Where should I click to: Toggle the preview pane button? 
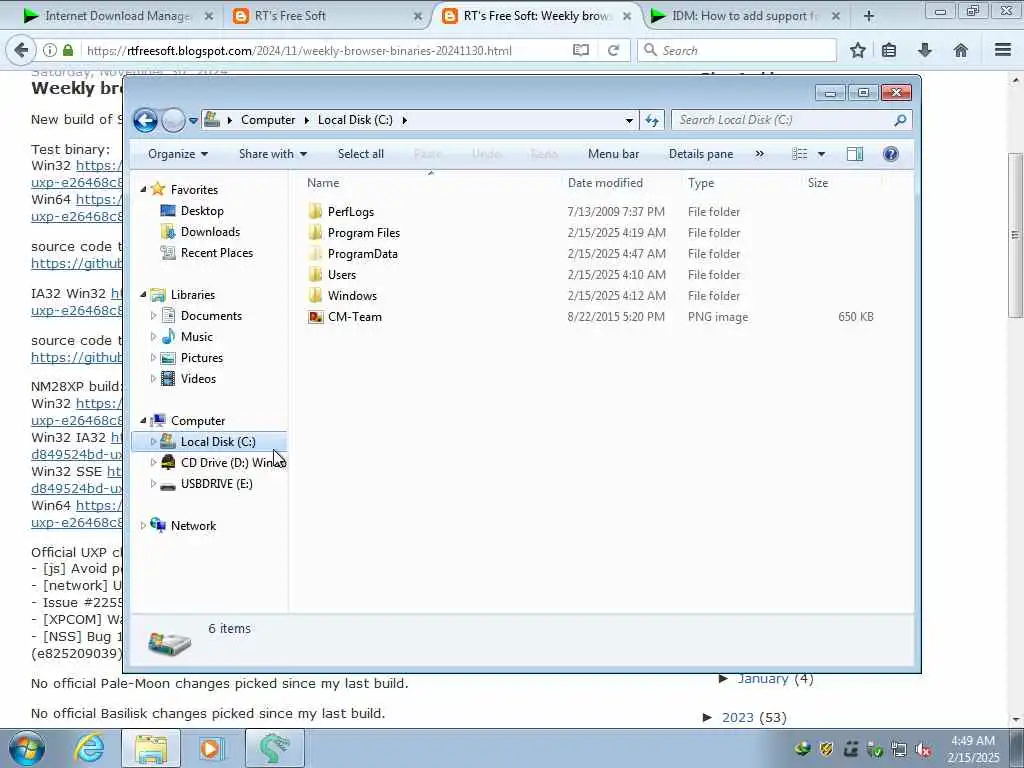coord(855,154)
